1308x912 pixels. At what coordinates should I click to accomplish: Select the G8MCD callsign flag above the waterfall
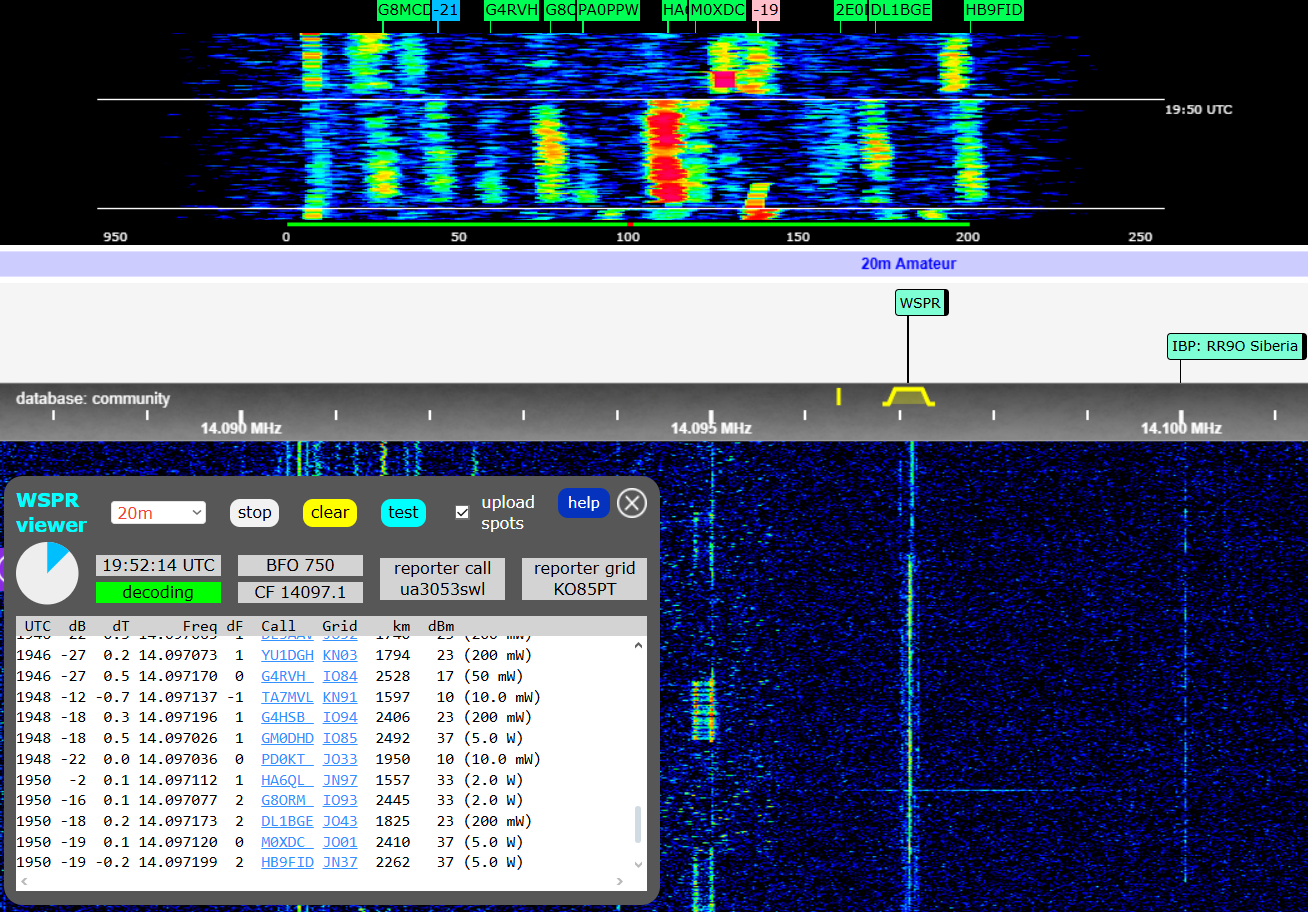click(402, 10)
